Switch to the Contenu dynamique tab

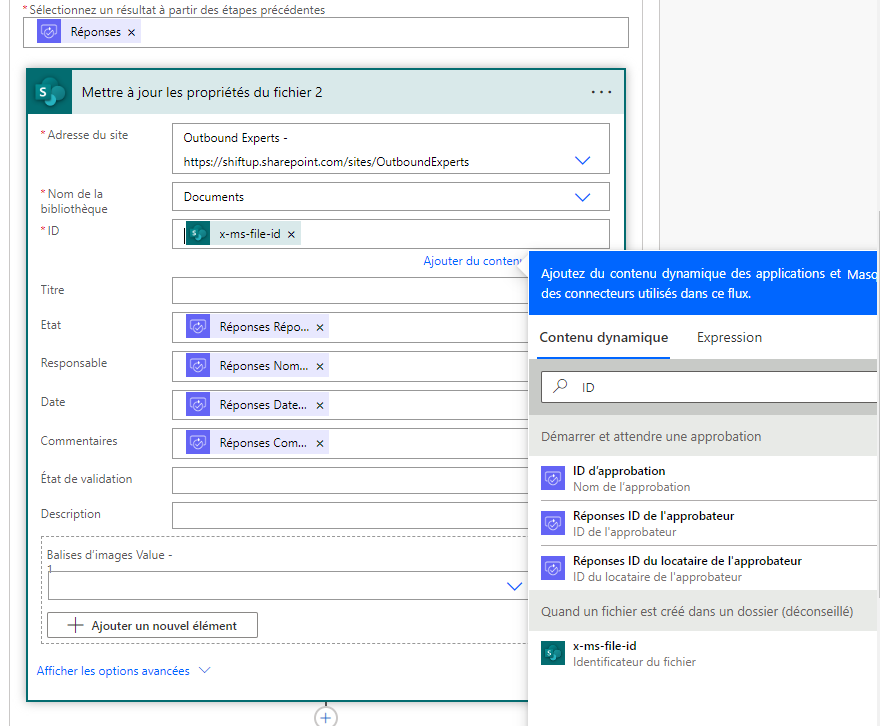pyautogui.click(x=603, y=337)
